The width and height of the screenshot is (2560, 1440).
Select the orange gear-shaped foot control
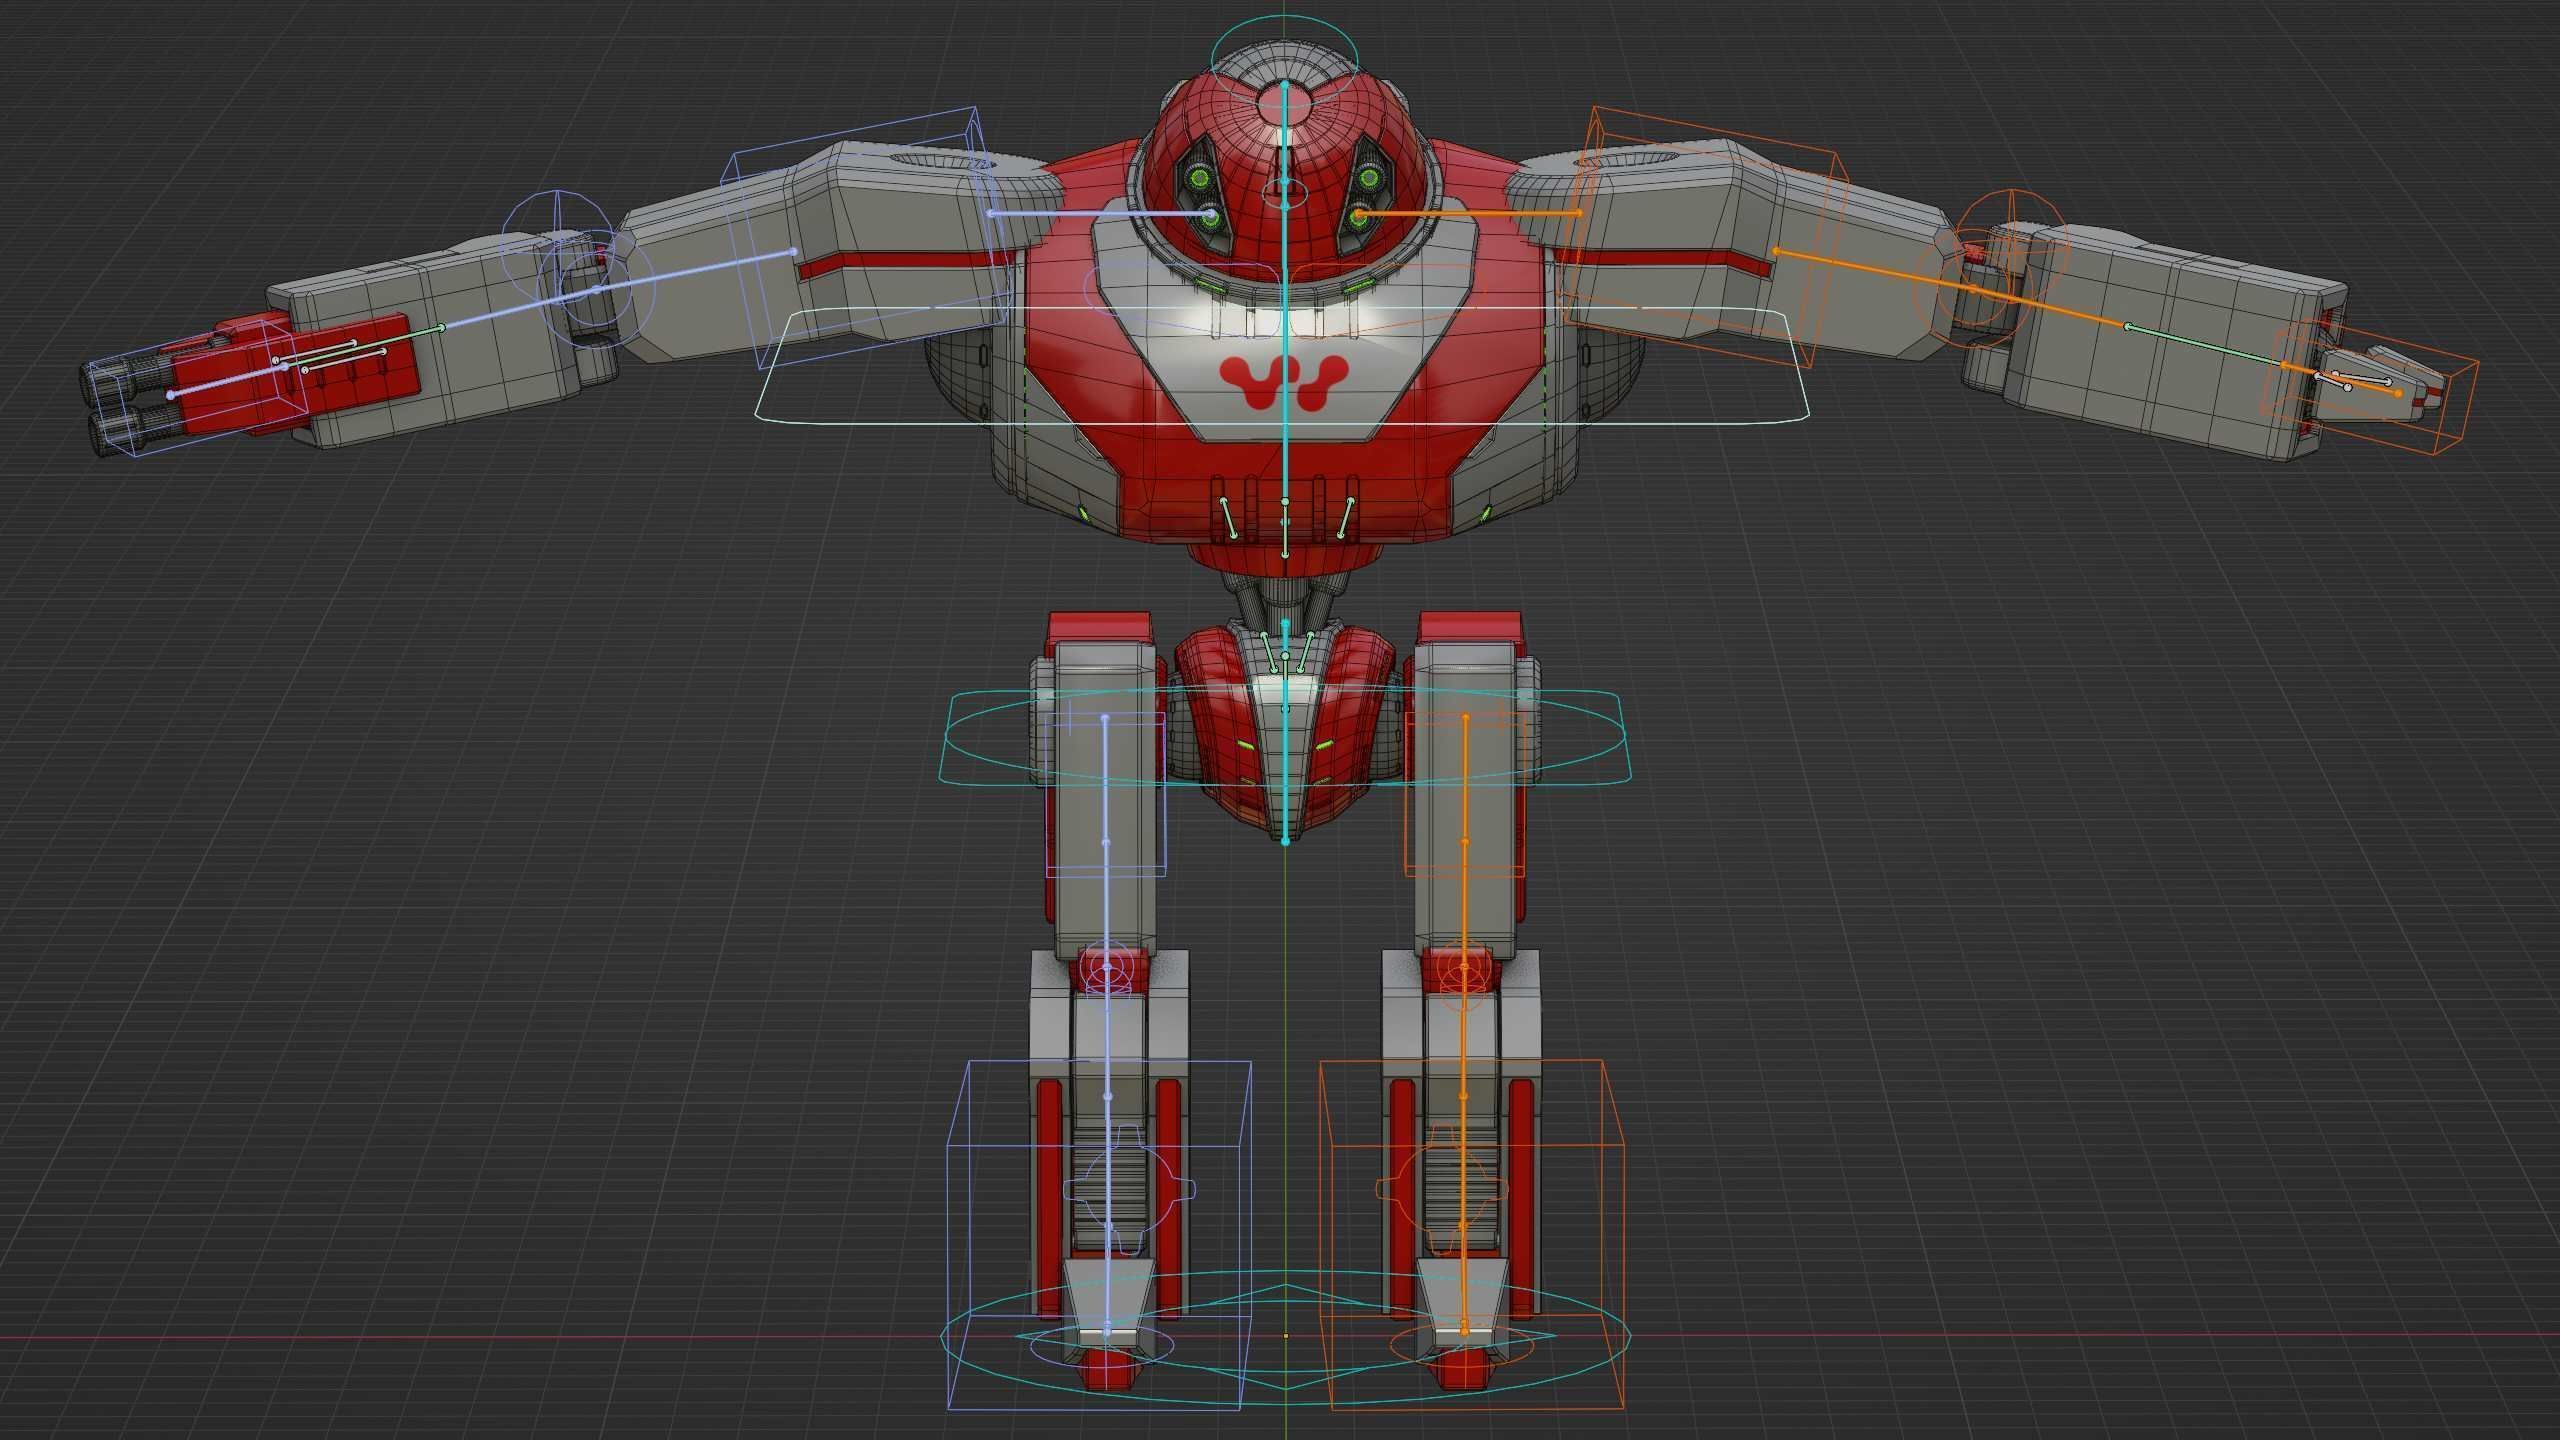pos(1444,1189)
